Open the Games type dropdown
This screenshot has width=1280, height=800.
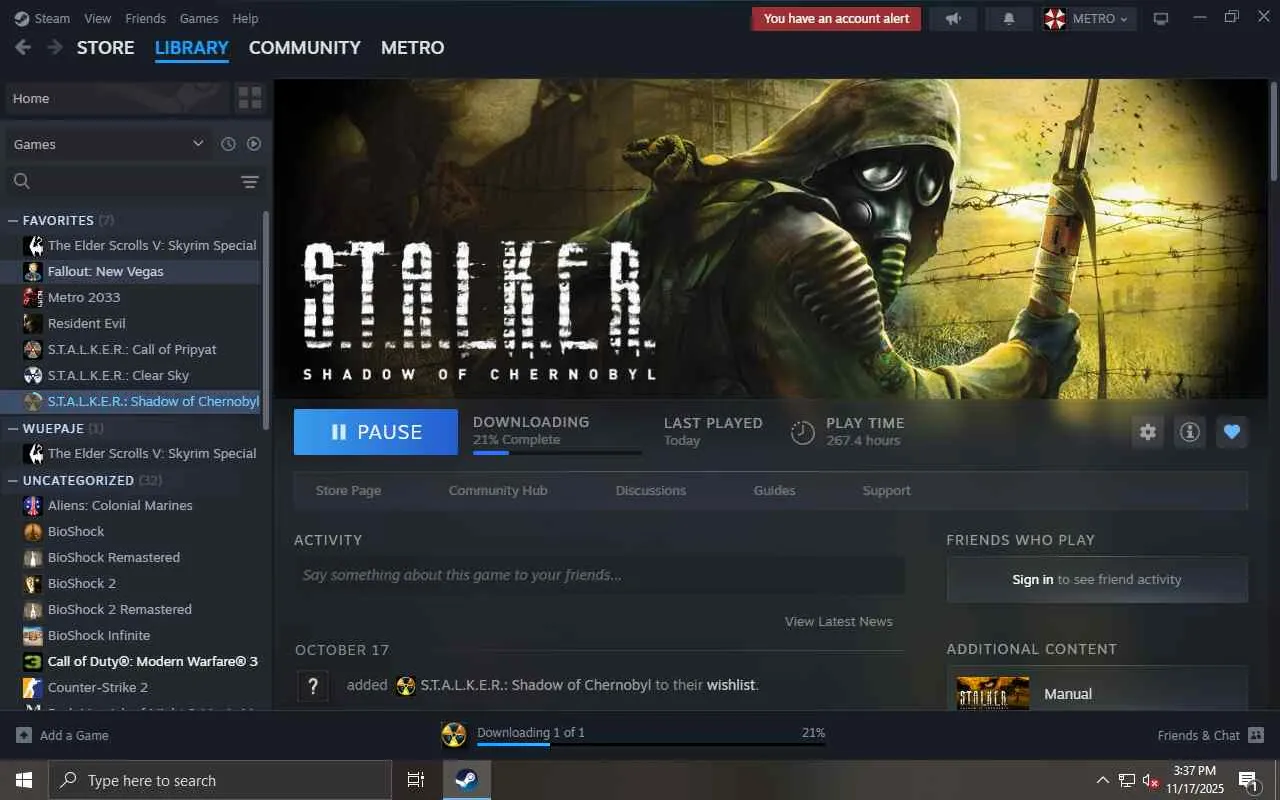coord(109,144)
